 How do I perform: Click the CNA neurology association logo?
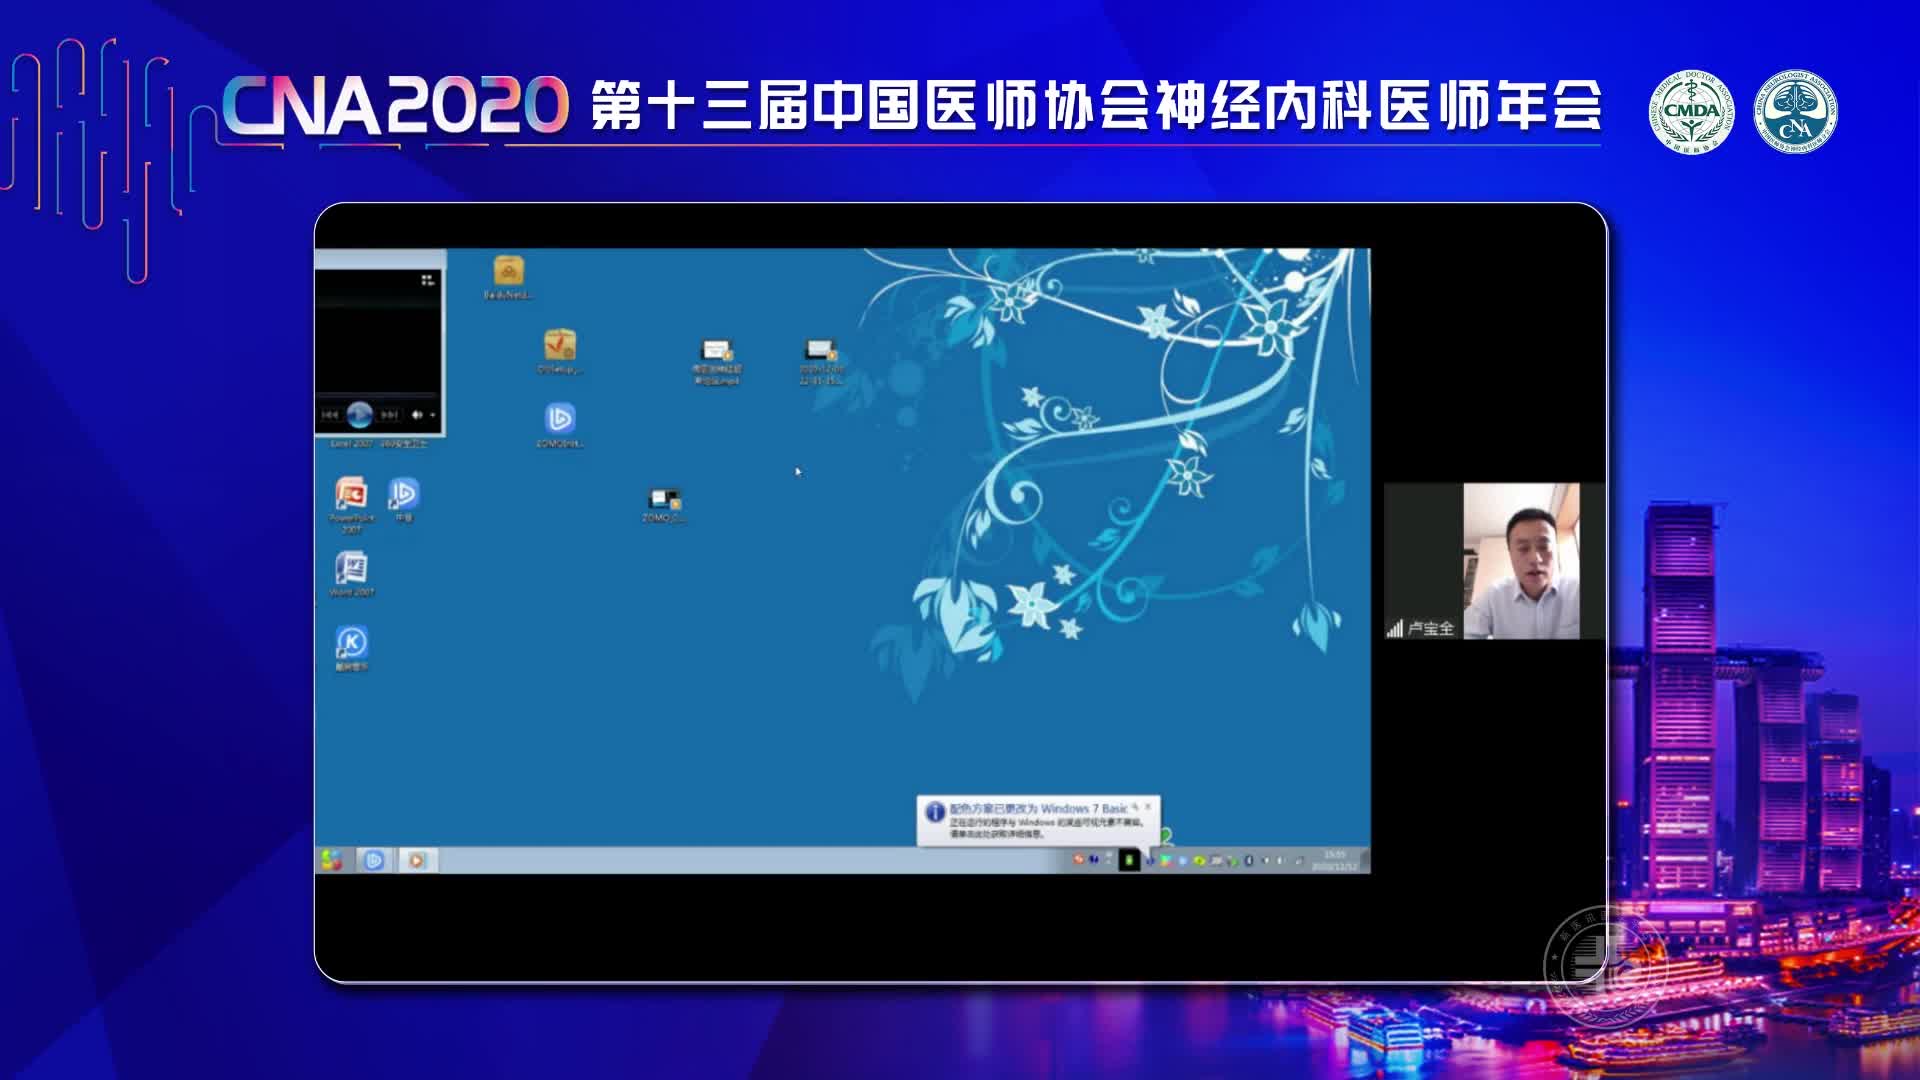1796,112
